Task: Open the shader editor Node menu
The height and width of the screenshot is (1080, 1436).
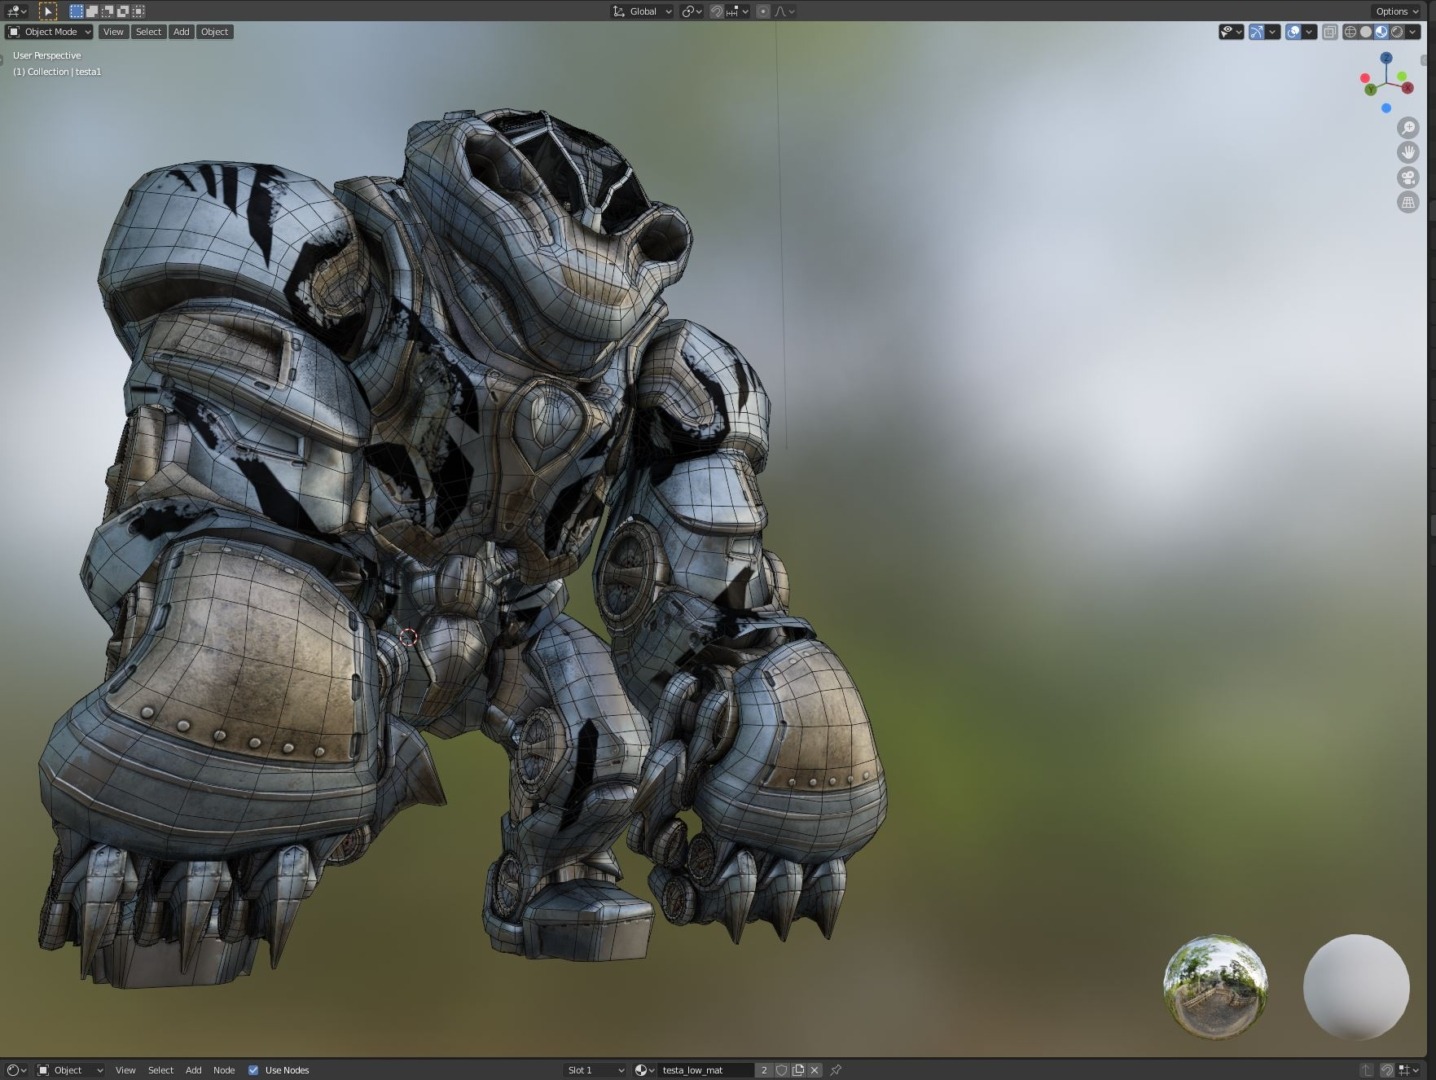Action: (x=224, y=1070)
